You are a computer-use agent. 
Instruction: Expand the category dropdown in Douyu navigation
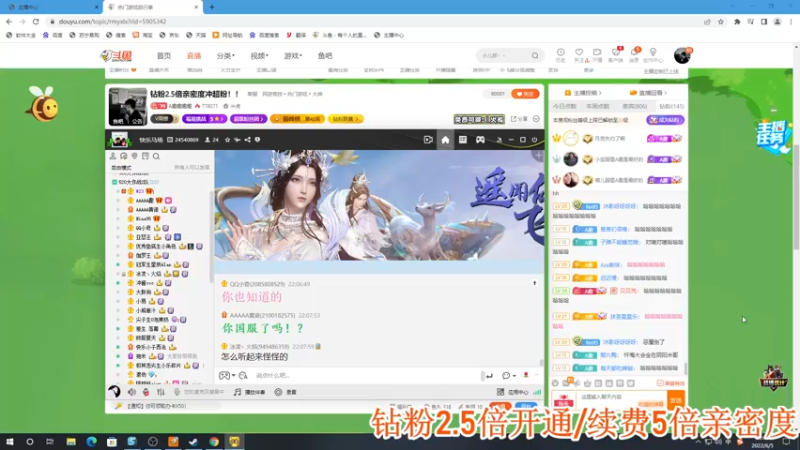(x=225, y=56)
